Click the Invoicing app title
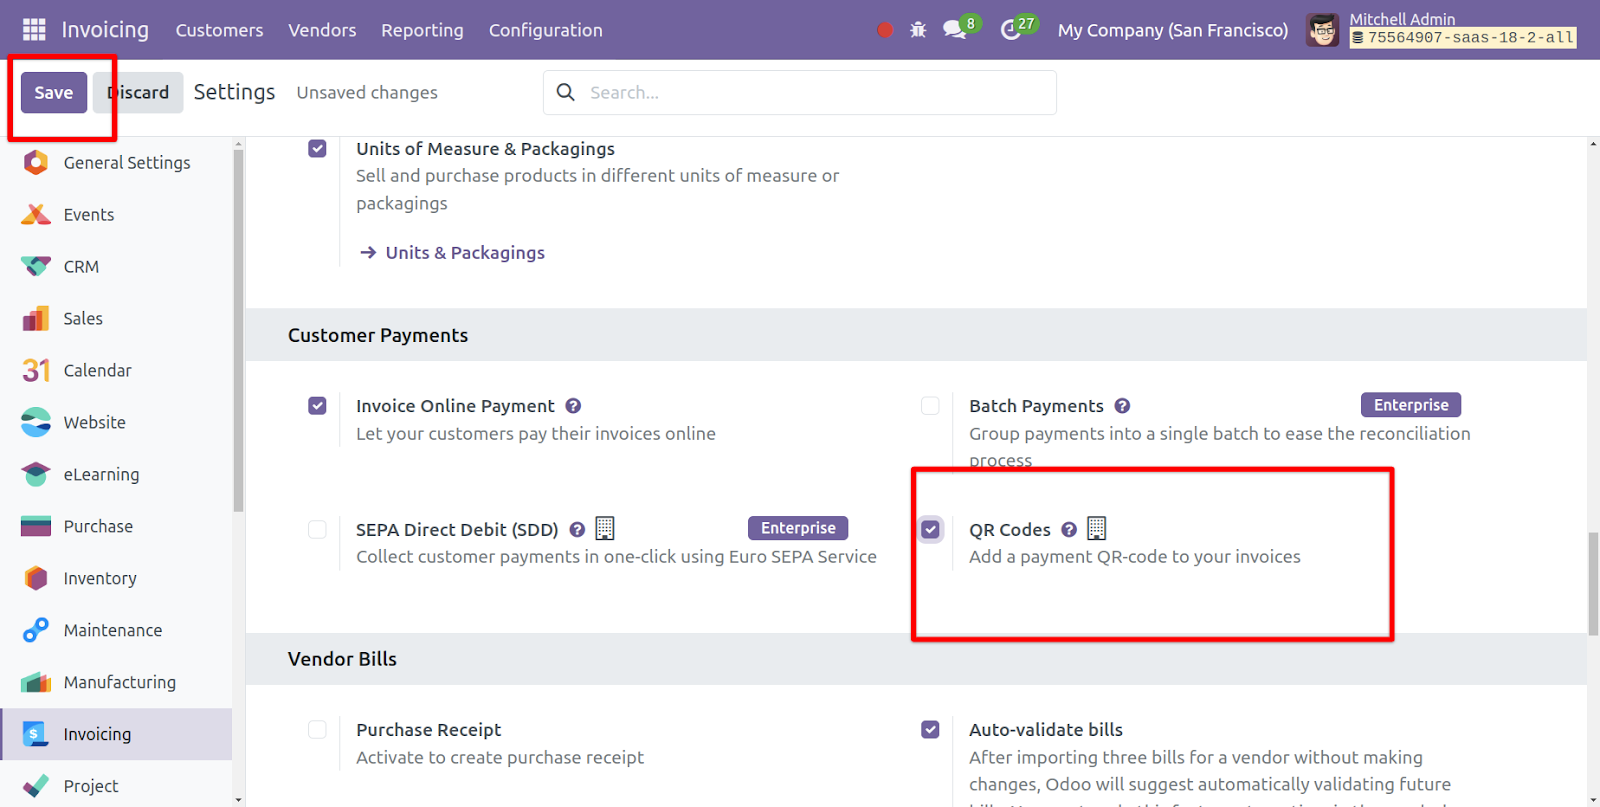 click(x=105, y=30)
